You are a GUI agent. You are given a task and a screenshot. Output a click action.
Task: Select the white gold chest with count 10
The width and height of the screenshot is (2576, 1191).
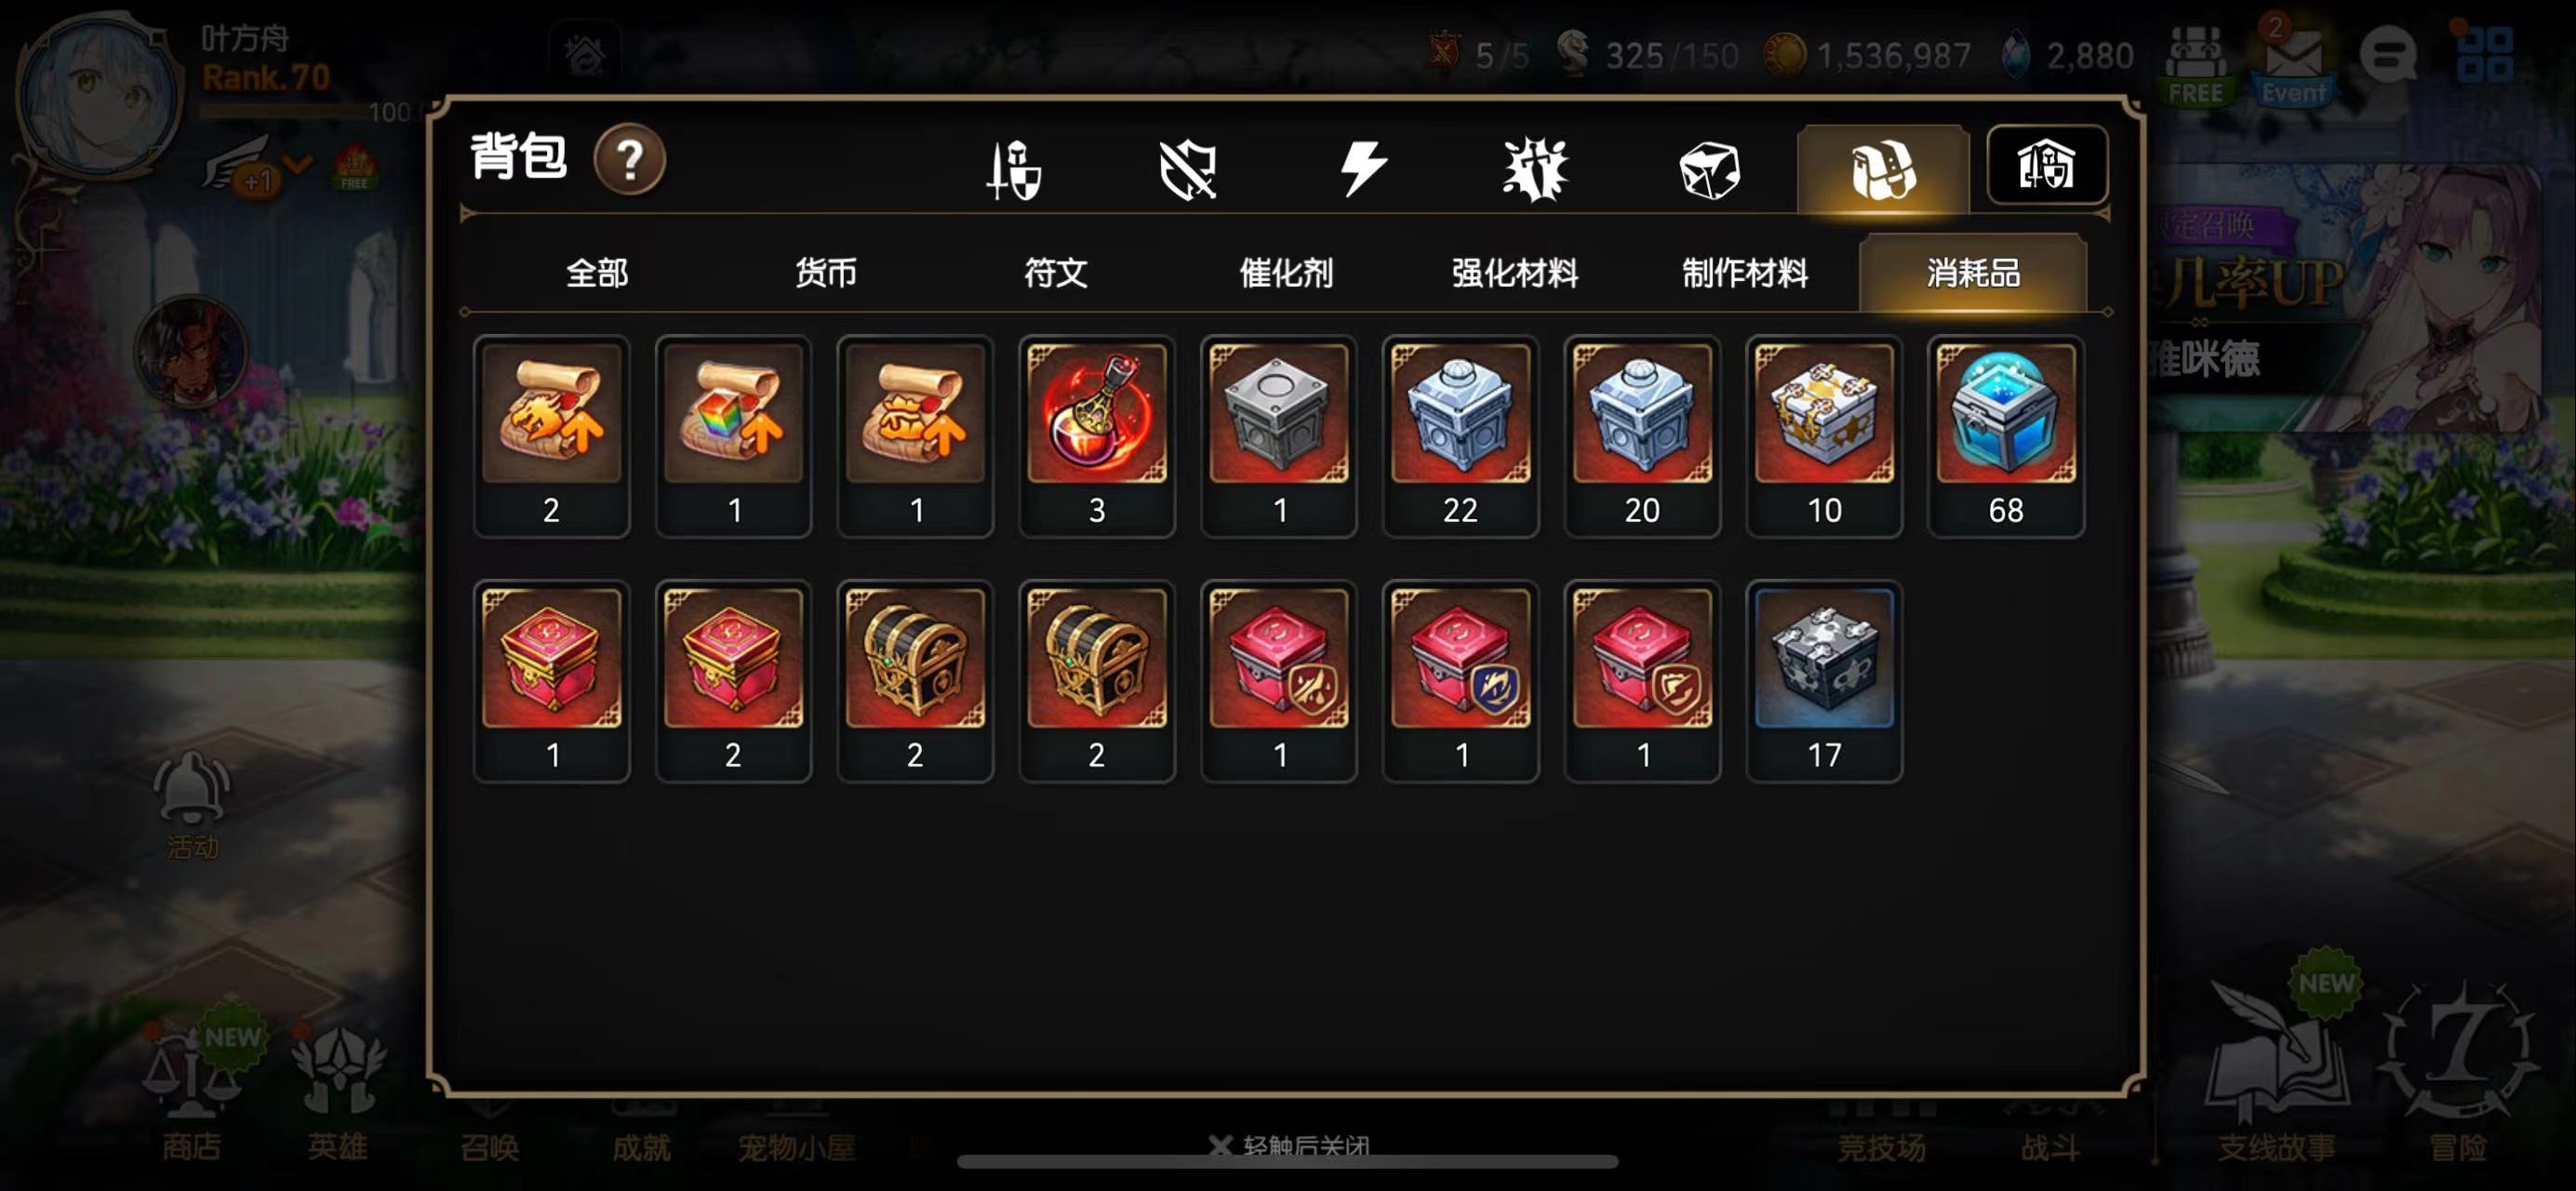tap(1824, 437)
